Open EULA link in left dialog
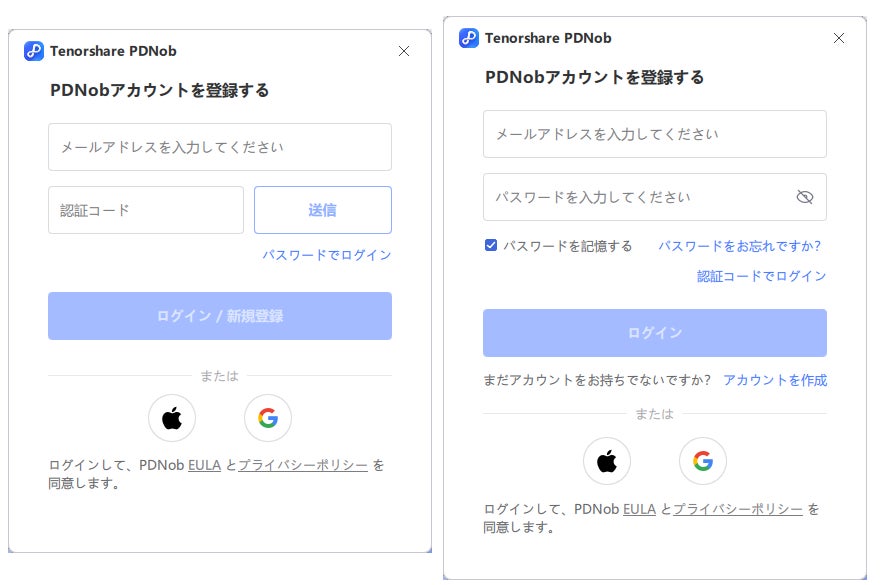881x585 pixels. pos(204,465)
